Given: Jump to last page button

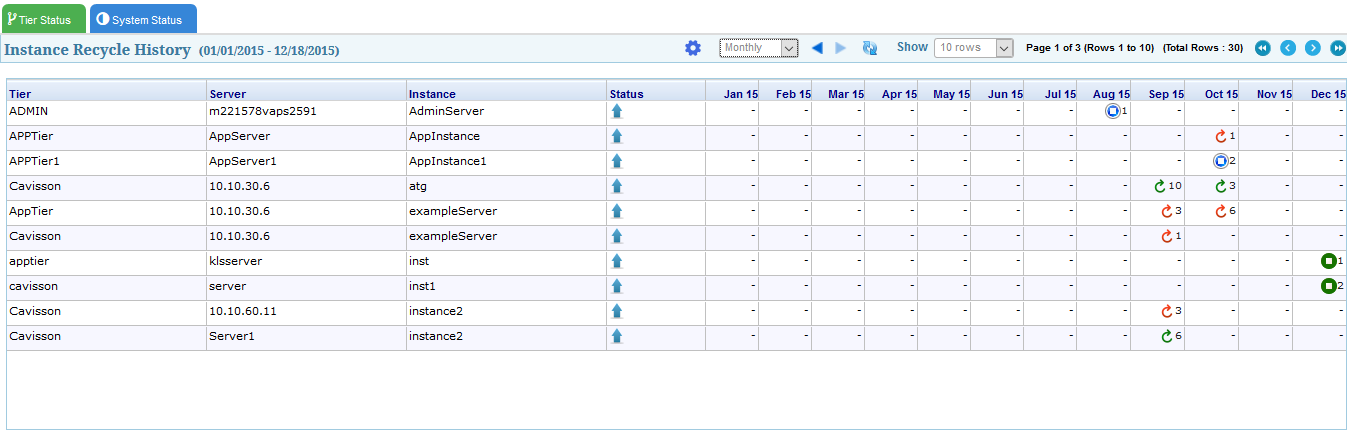Looking at the screenshot, I should (x=1338, y=48).
